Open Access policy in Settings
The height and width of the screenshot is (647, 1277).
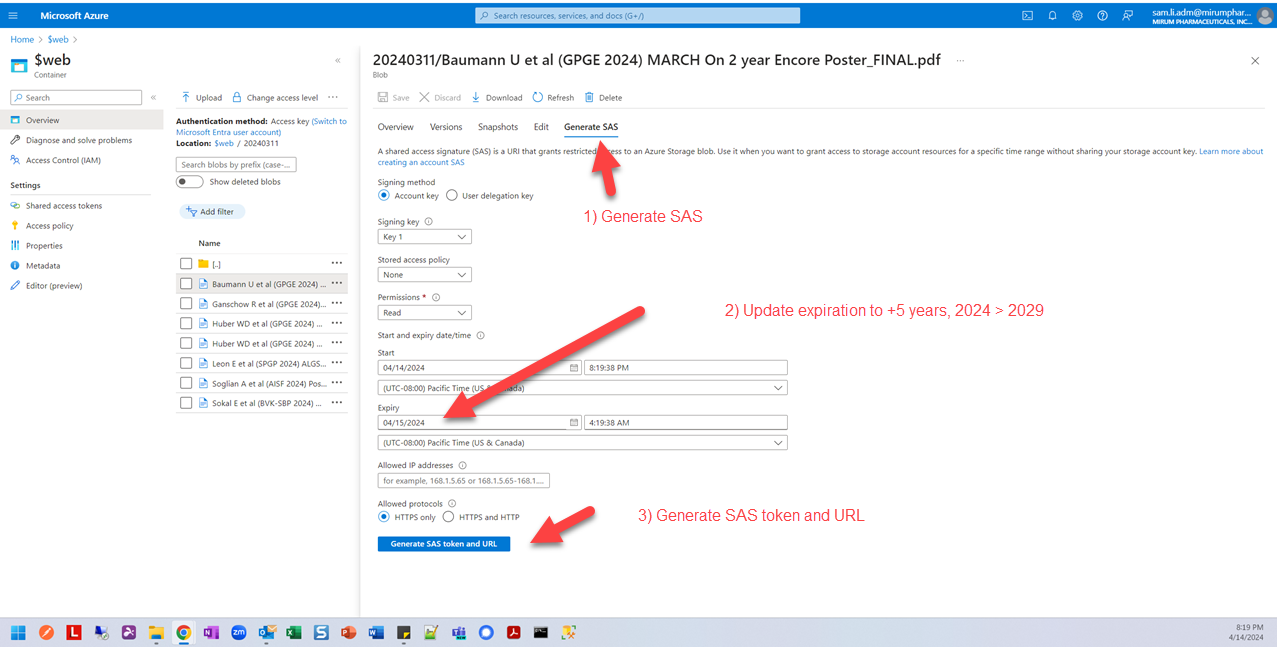[x=50, y=226]
